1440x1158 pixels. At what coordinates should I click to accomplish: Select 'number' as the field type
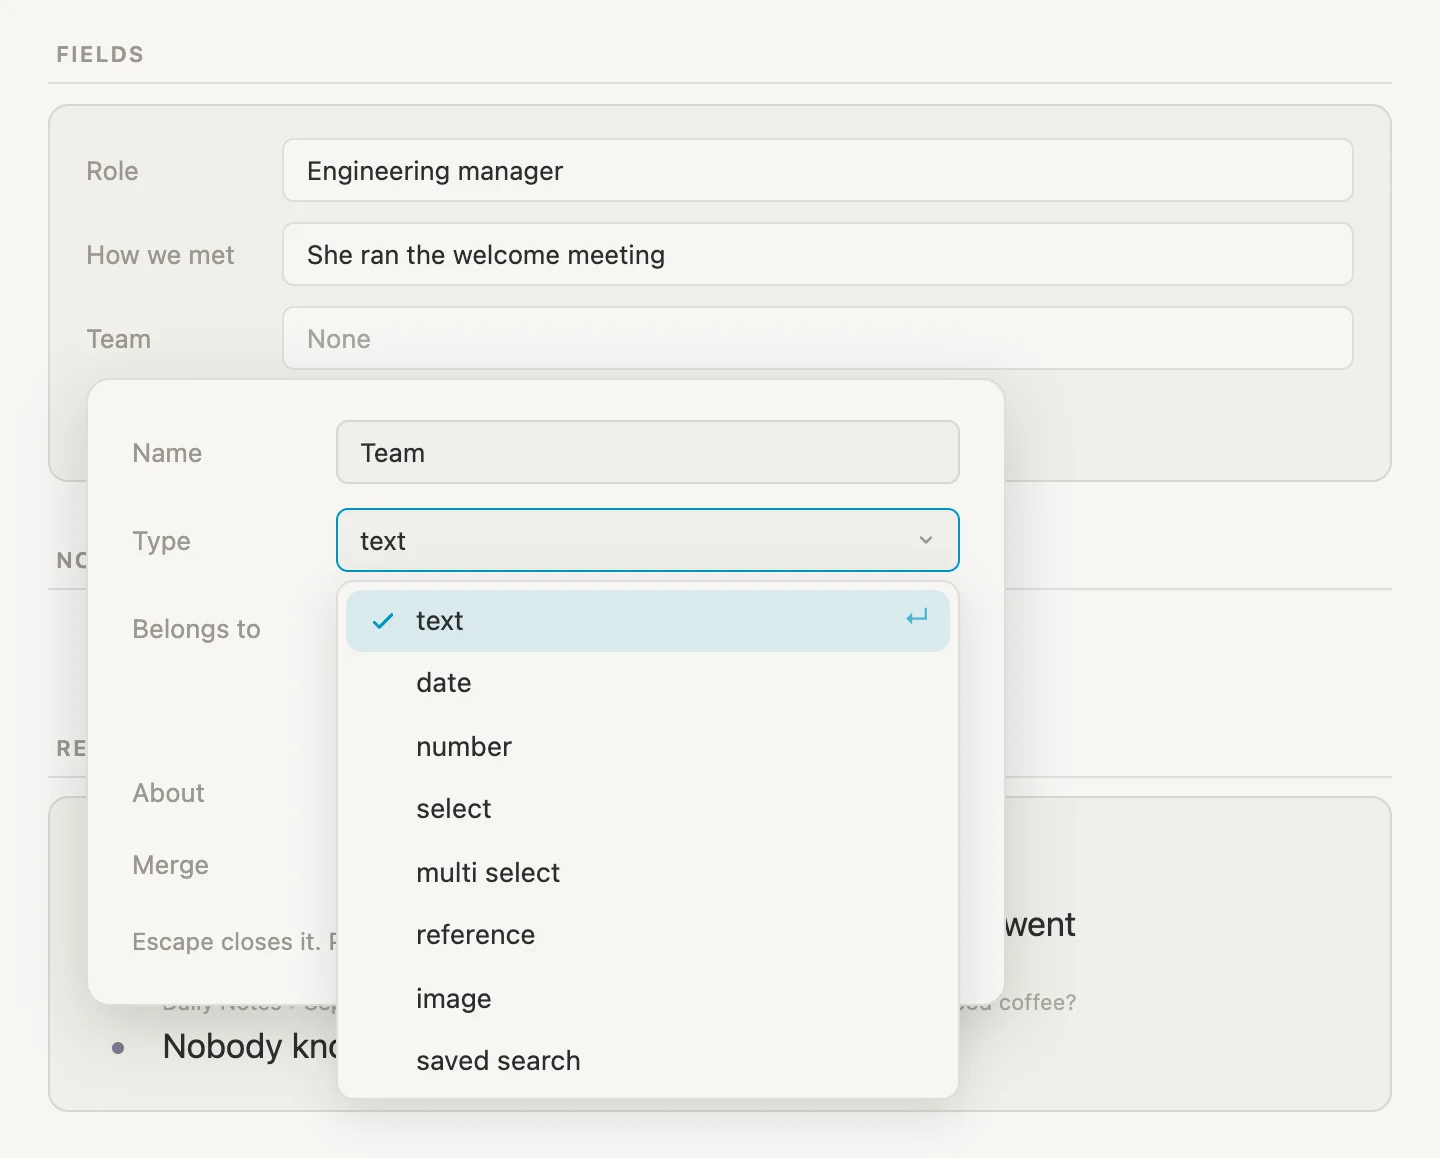[x=648, y=746]
